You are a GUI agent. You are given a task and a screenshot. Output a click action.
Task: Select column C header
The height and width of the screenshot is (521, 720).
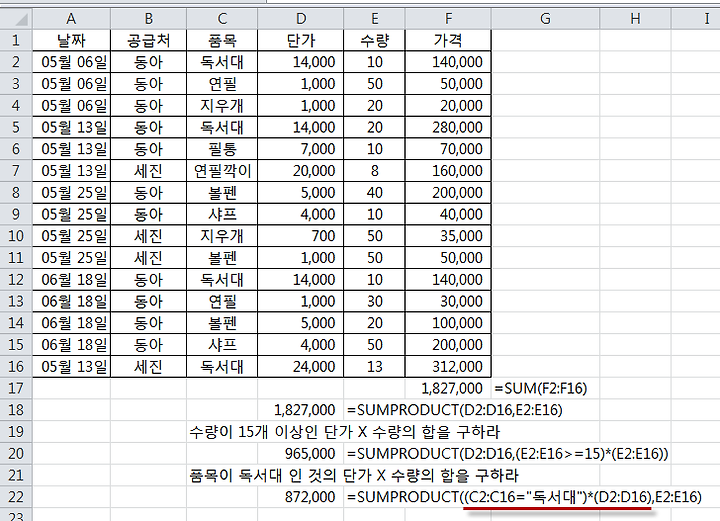click(222, 19)
